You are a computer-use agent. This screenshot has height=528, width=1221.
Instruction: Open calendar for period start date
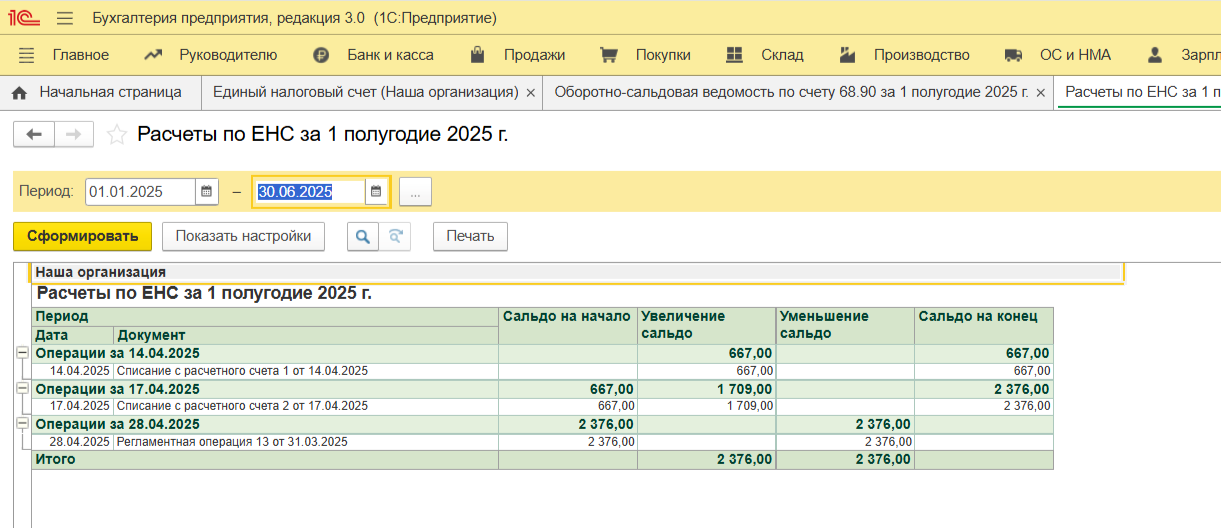pos(206,192)
